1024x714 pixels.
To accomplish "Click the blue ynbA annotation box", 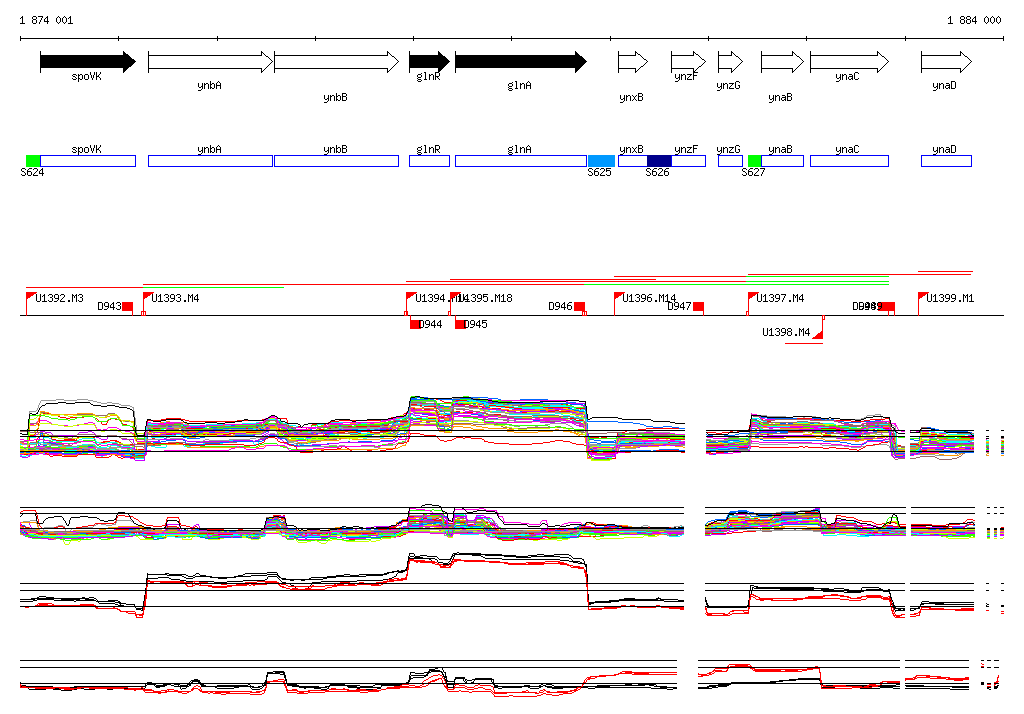I will coord(210,161).
